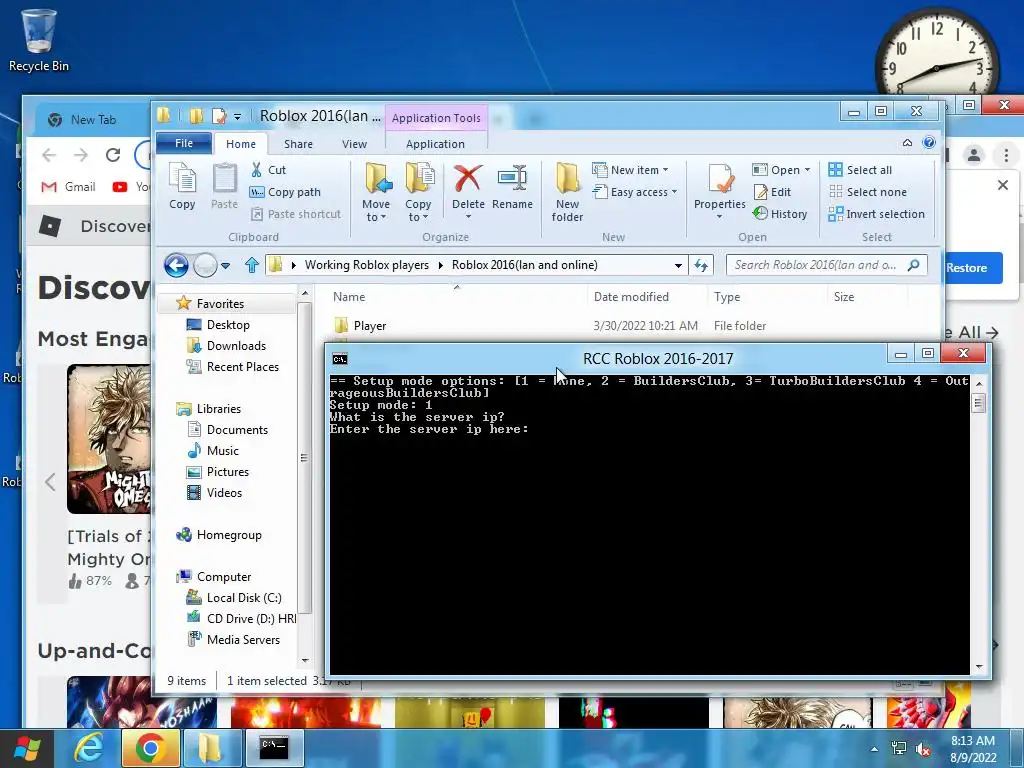Expand Working Roblox players breadcrumb arrow
1024x768 pixels.
(440, 265)
